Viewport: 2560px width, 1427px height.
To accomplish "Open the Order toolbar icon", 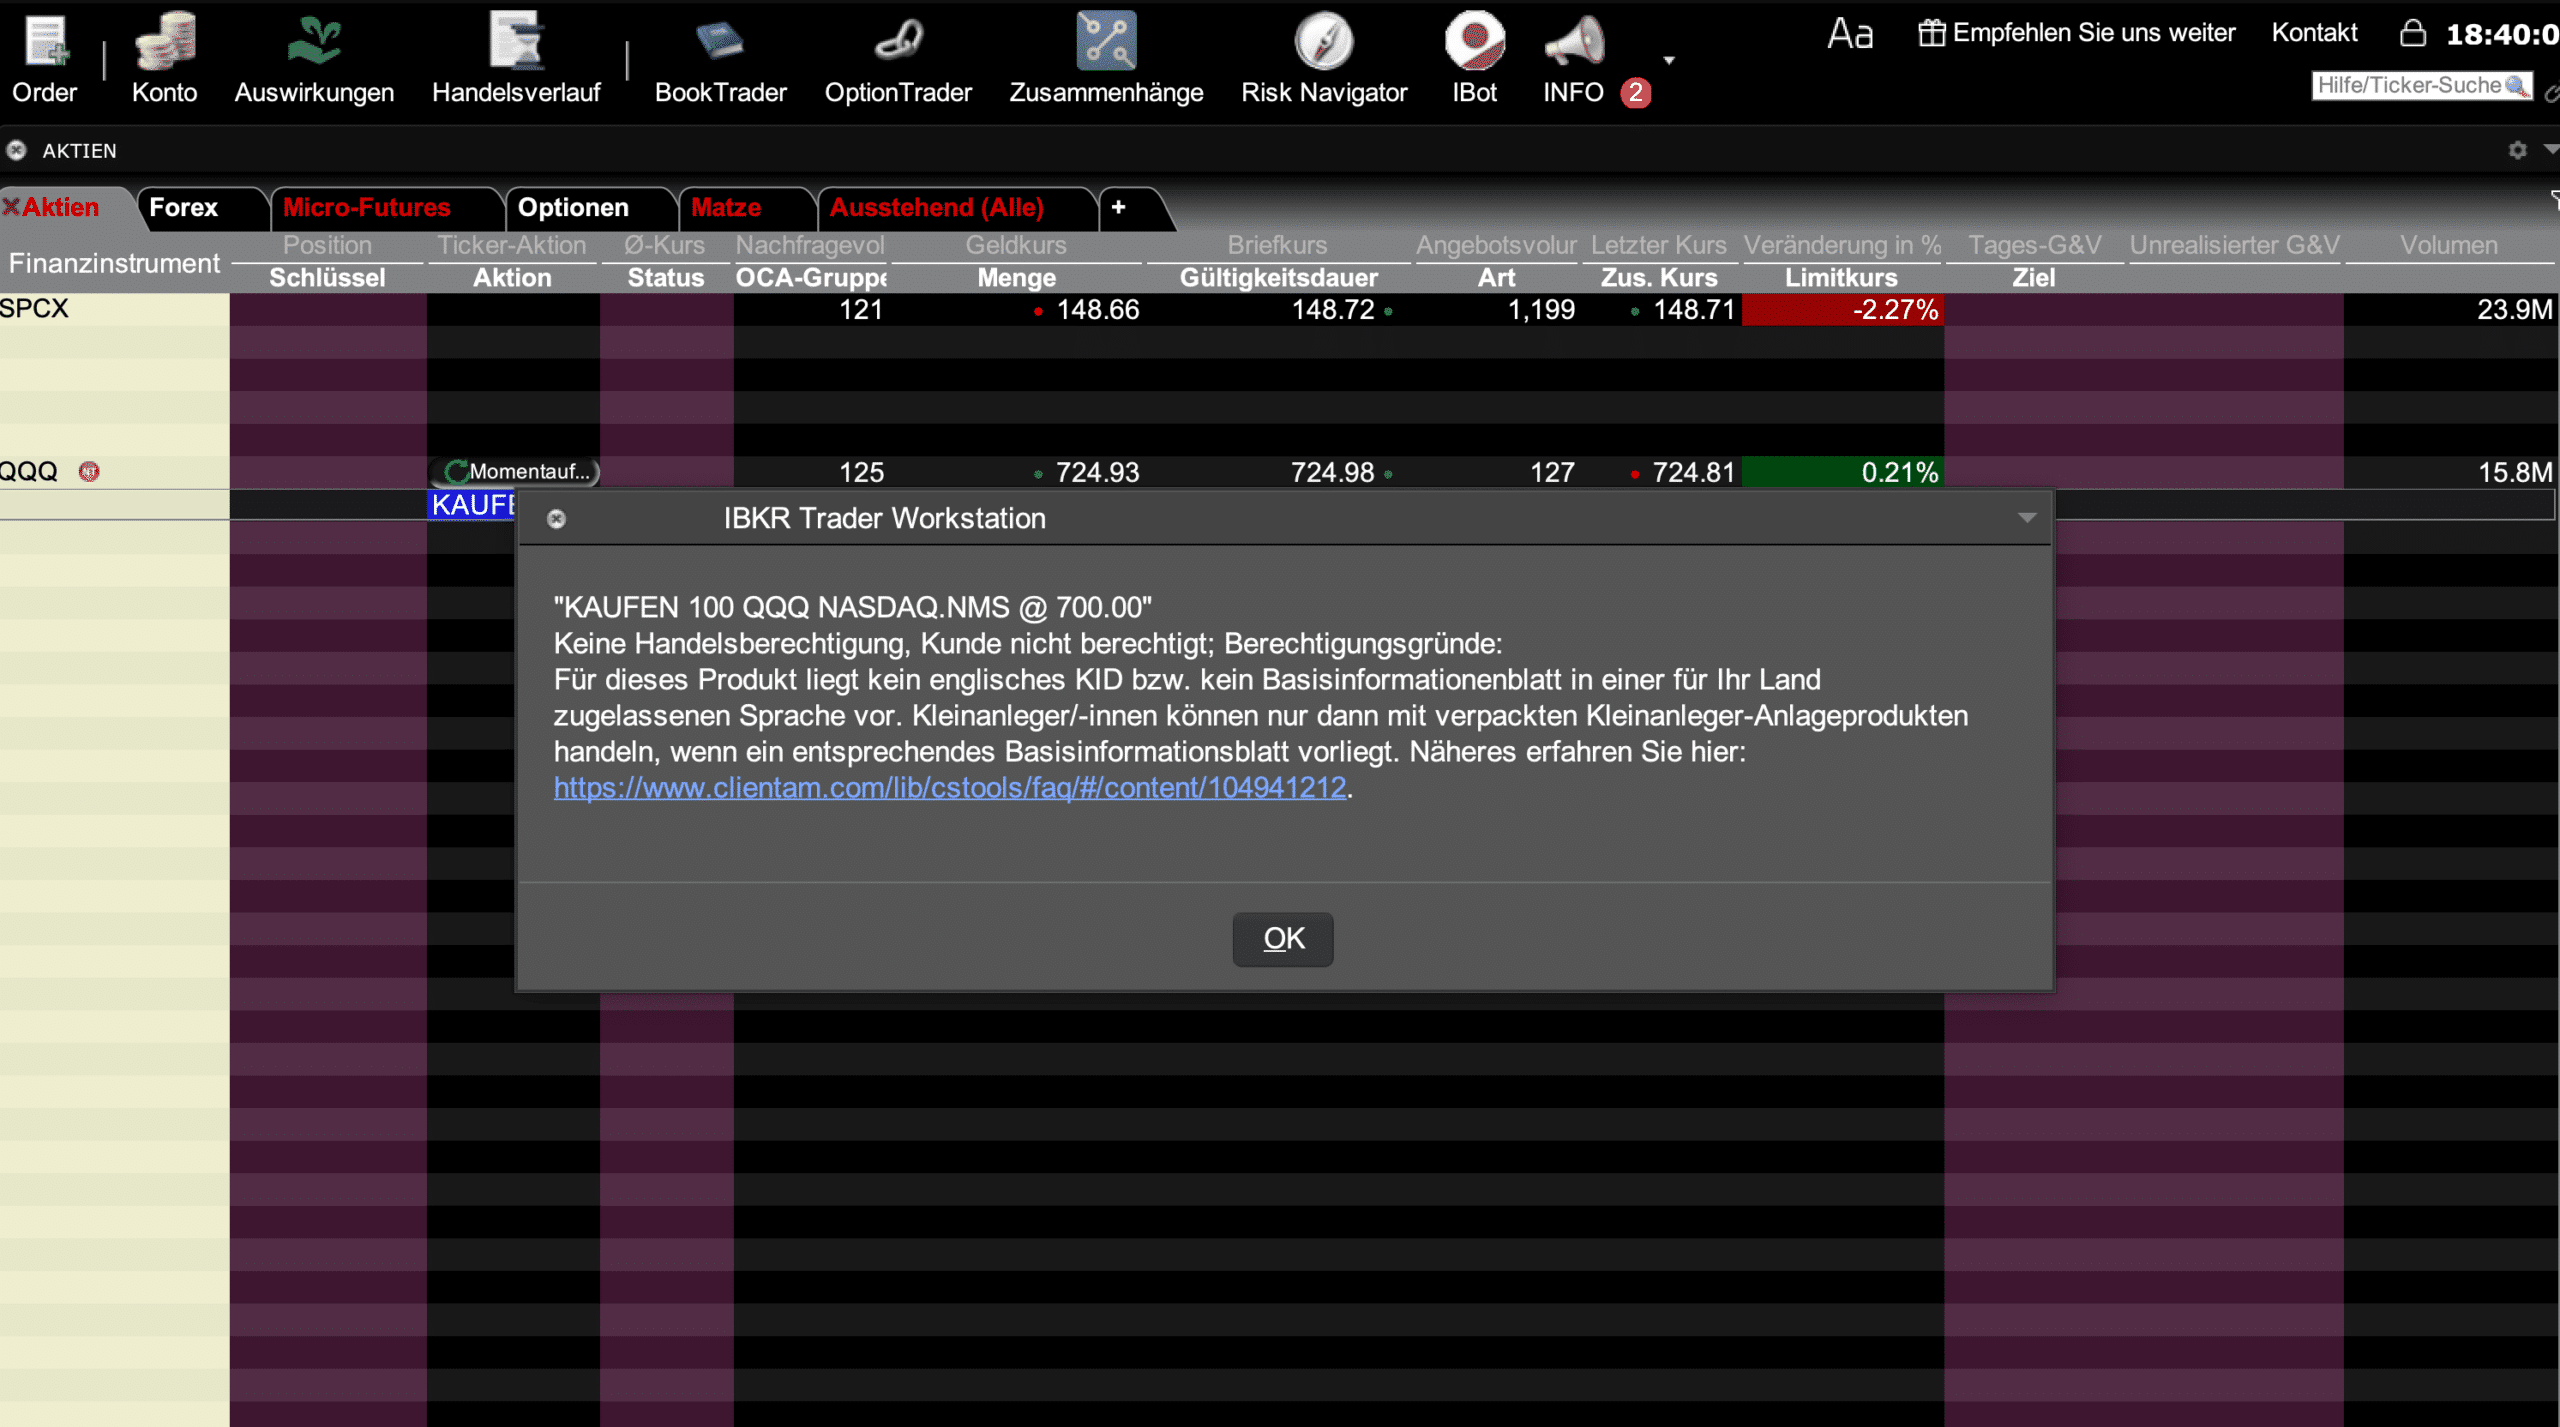I will 45,58.
